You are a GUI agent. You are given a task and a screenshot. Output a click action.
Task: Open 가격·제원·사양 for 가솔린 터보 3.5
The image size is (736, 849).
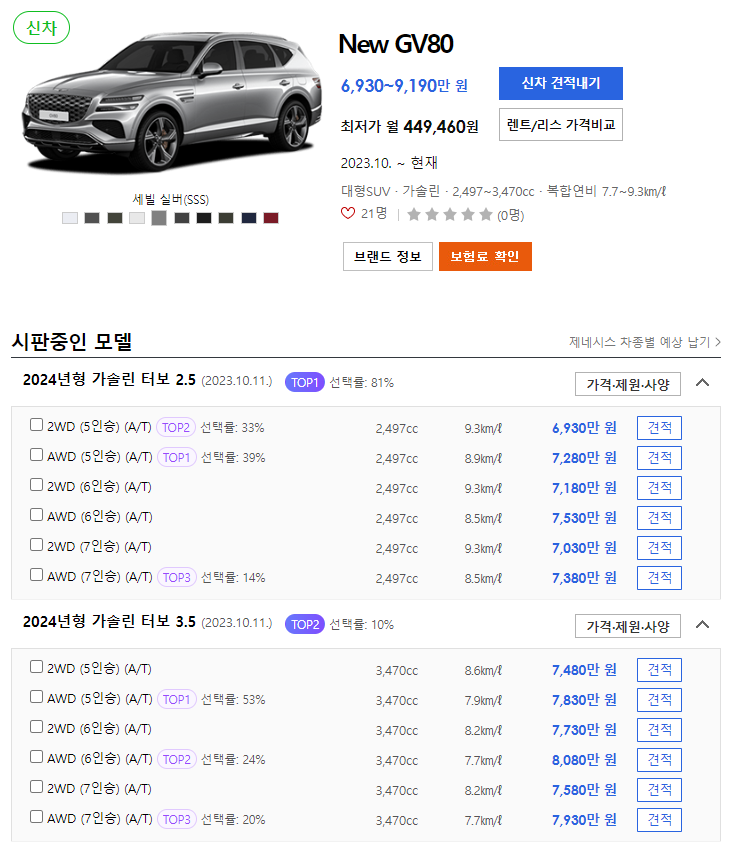628,626
